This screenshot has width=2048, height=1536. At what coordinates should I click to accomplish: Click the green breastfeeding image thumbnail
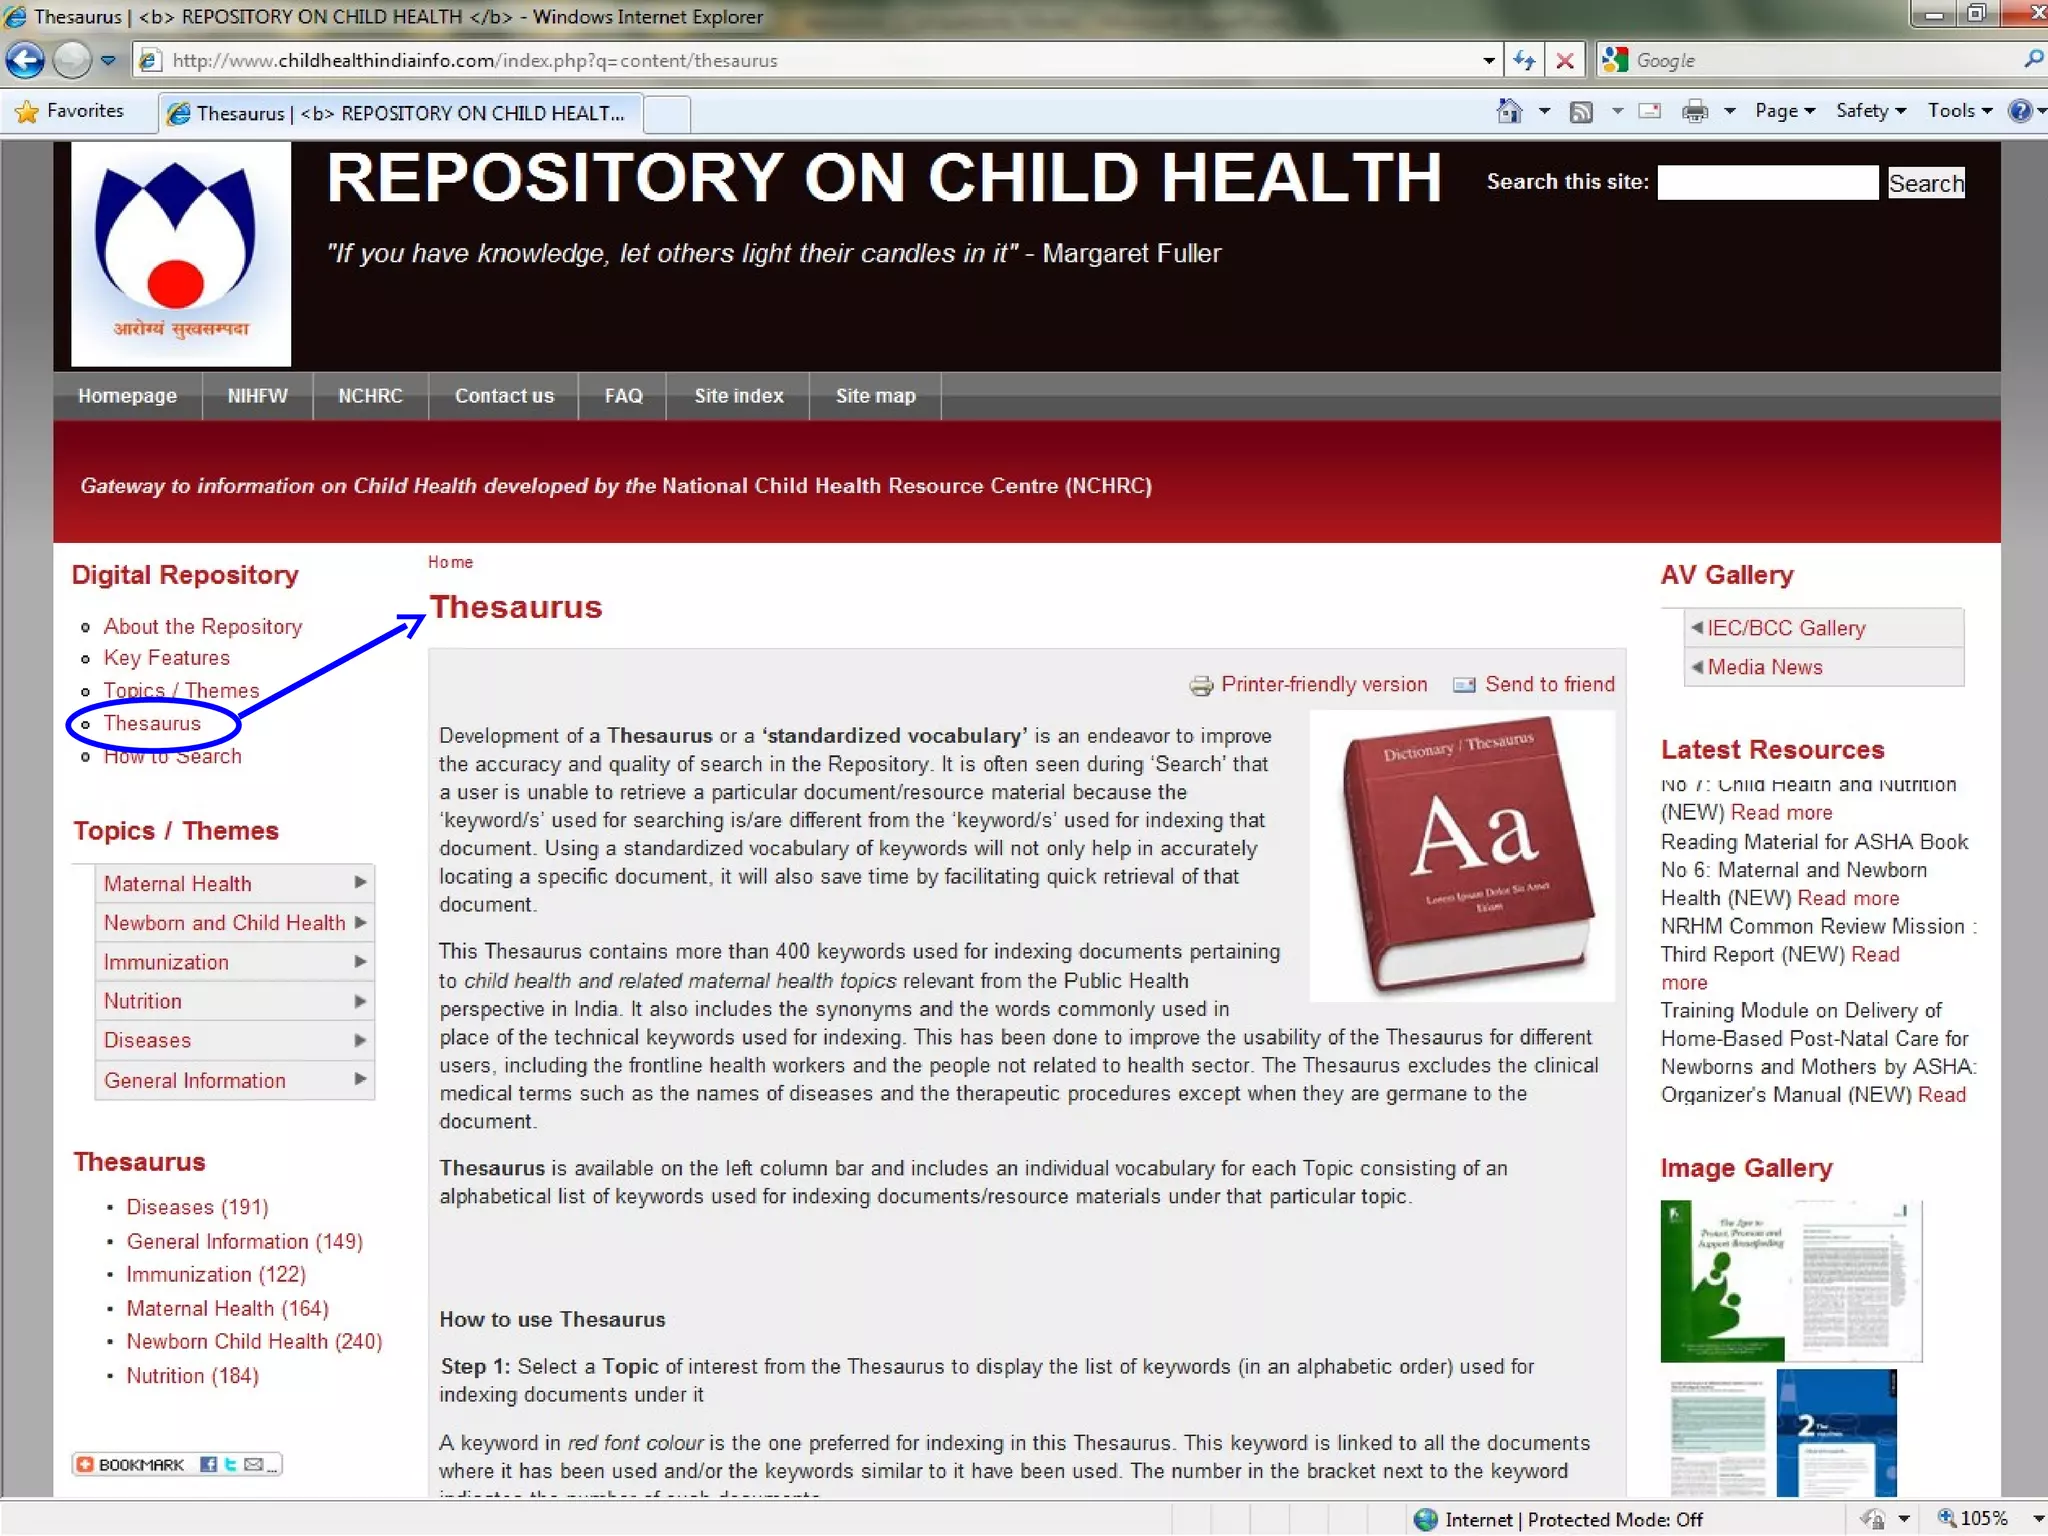tap(1722, 1281)
